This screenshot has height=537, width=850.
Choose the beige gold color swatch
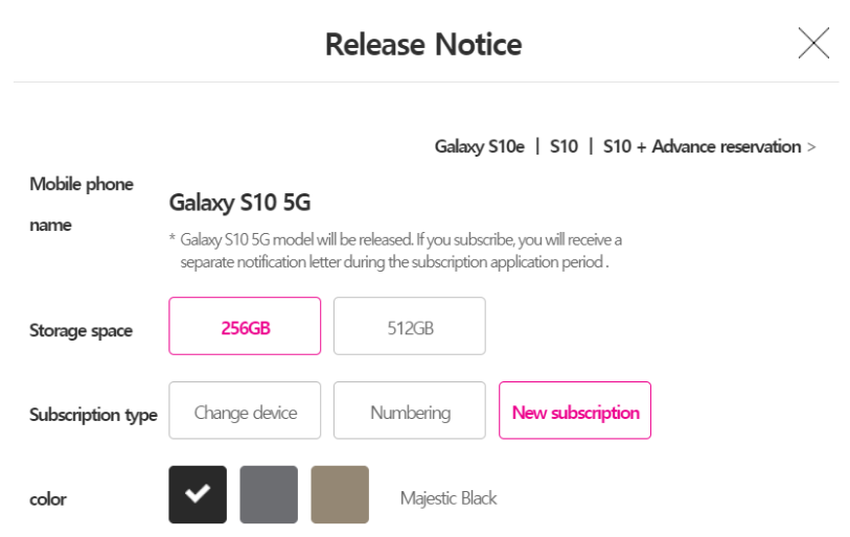[340, 494]
